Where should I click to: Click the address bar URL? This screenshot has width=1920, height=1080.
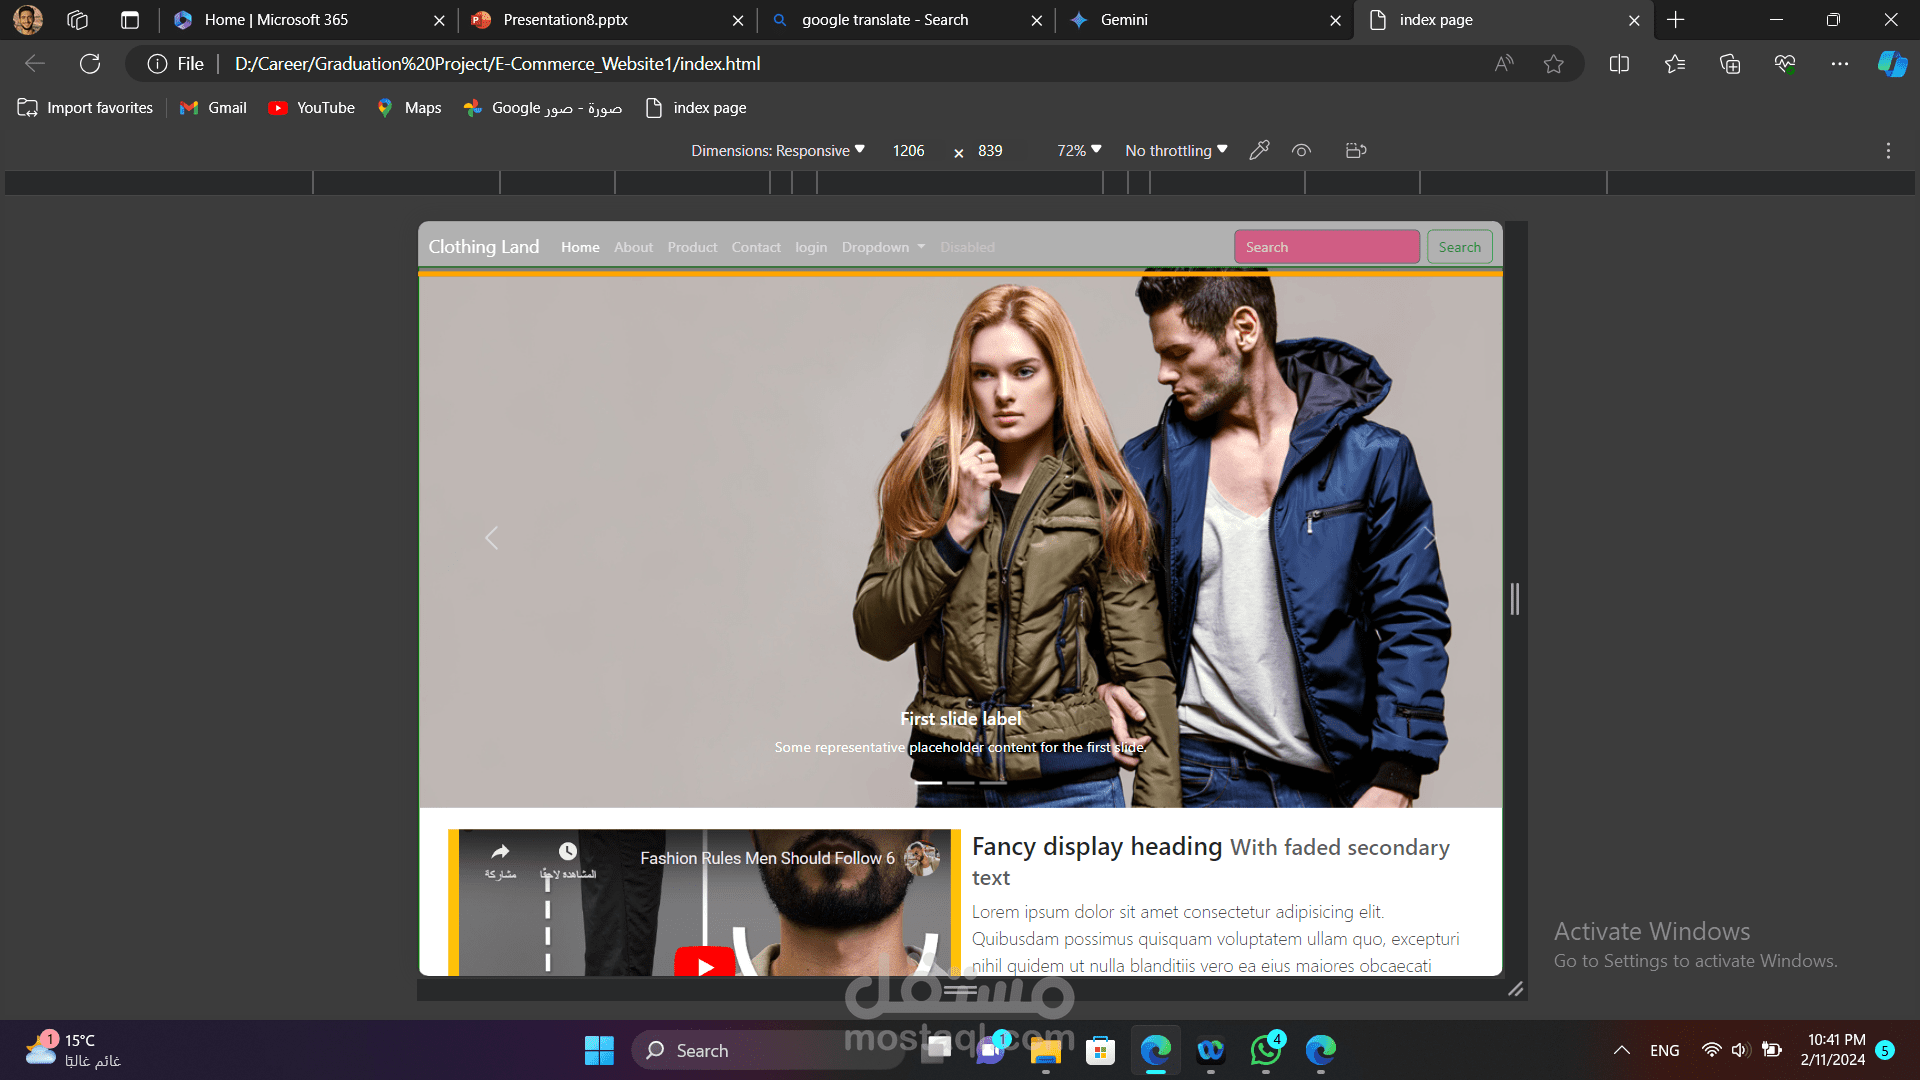coord(497,64)
